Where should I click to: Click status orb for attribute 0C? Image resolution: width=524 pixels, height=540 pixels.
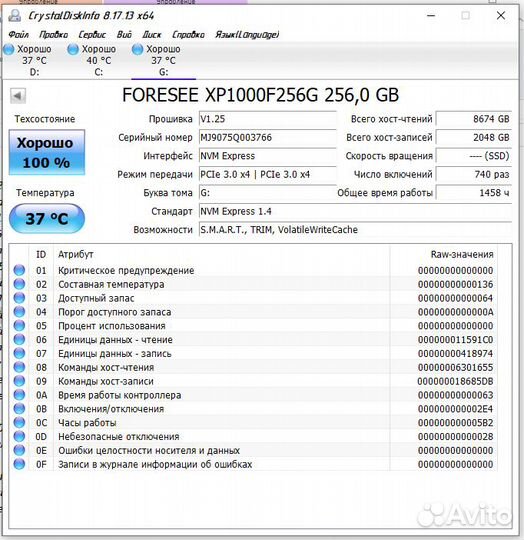tap(19, 423)
